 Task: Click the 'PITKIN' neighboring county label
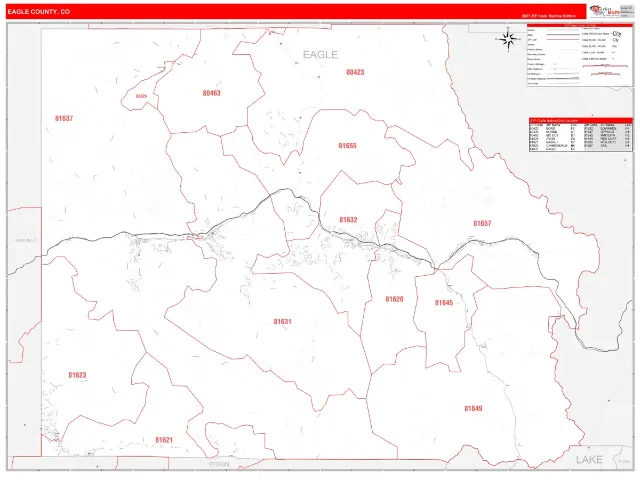pyautogui.click(x=219, y=464)
